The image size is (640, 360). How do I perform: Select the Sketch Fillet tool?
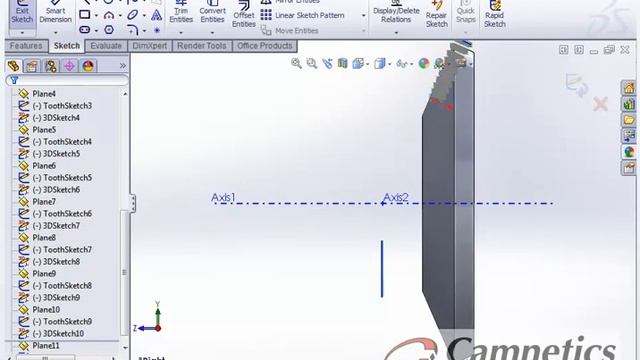pos(133,30)
